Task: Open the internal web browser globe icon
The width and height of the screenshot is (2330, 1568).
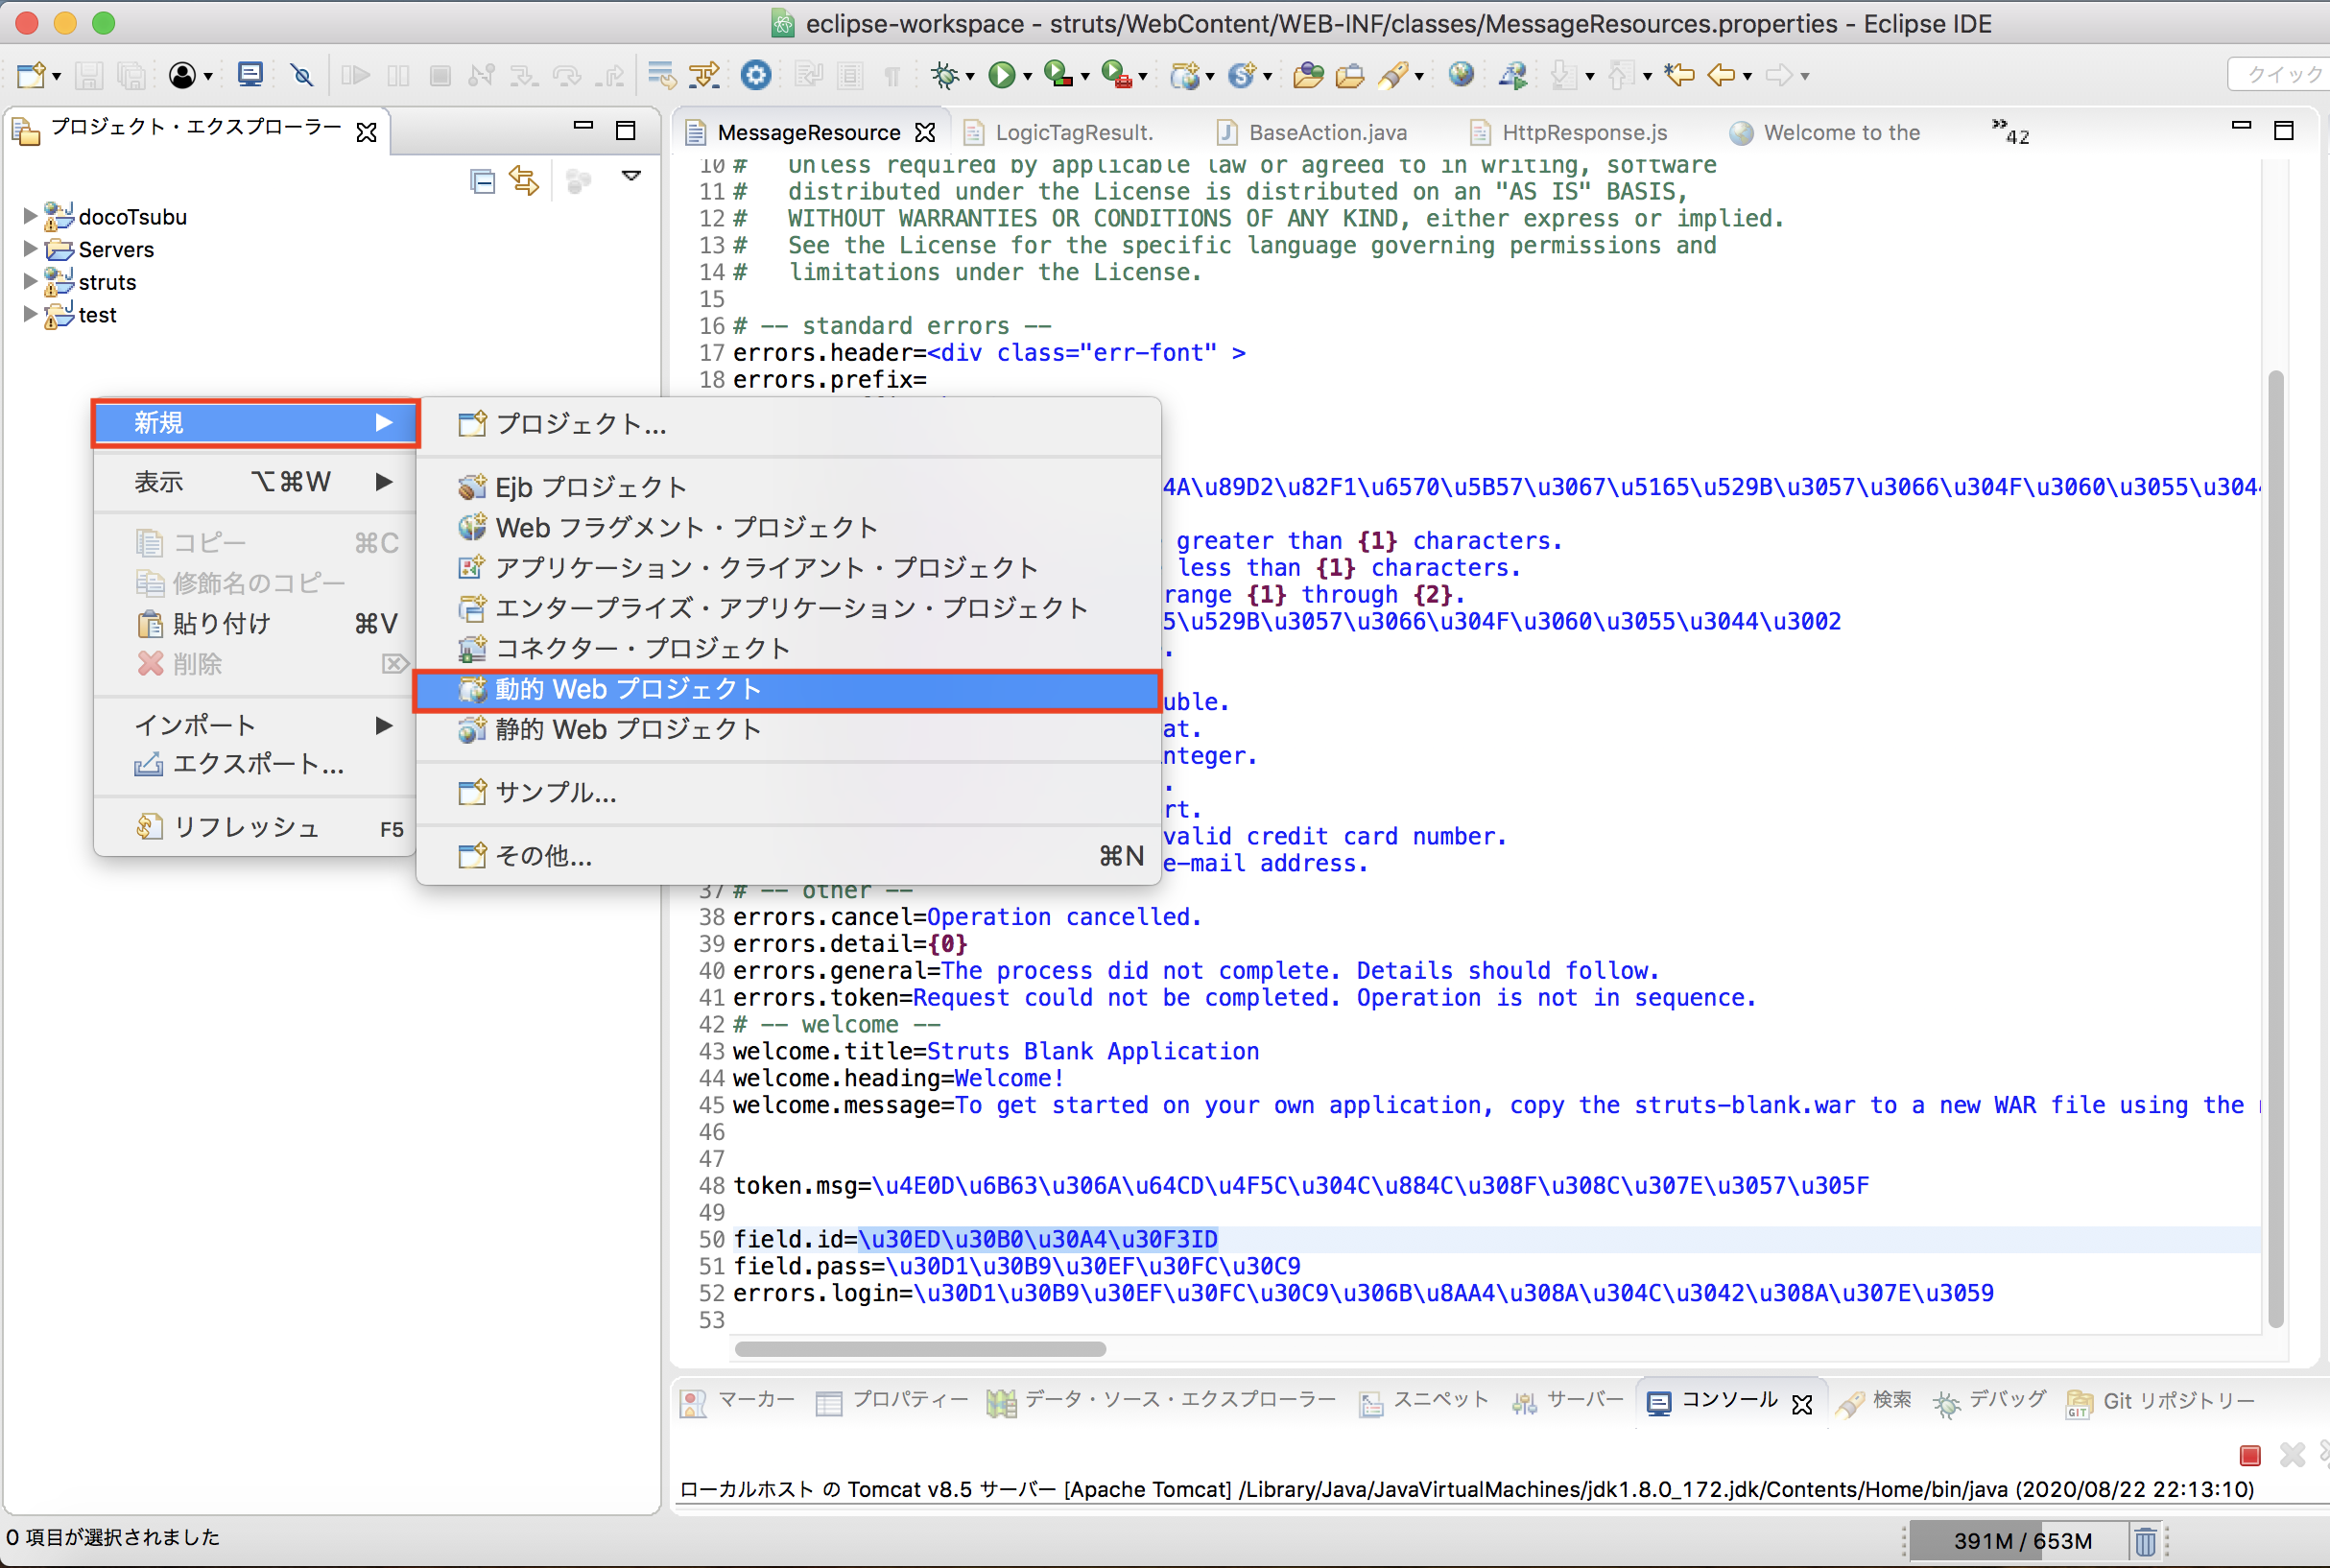Action: [x=1461, y=75]
